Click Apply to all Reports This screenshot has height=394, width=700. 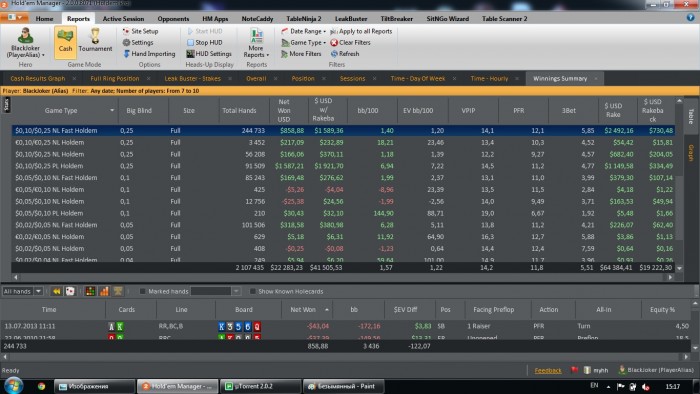(361, 31)
